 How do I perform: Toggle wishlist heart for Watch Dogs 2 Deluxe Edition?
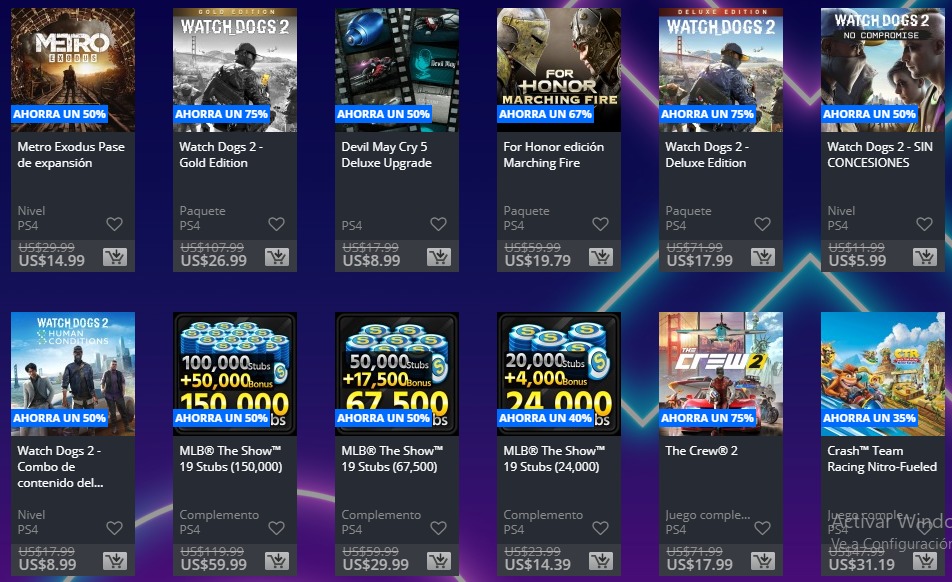point(763,224)
